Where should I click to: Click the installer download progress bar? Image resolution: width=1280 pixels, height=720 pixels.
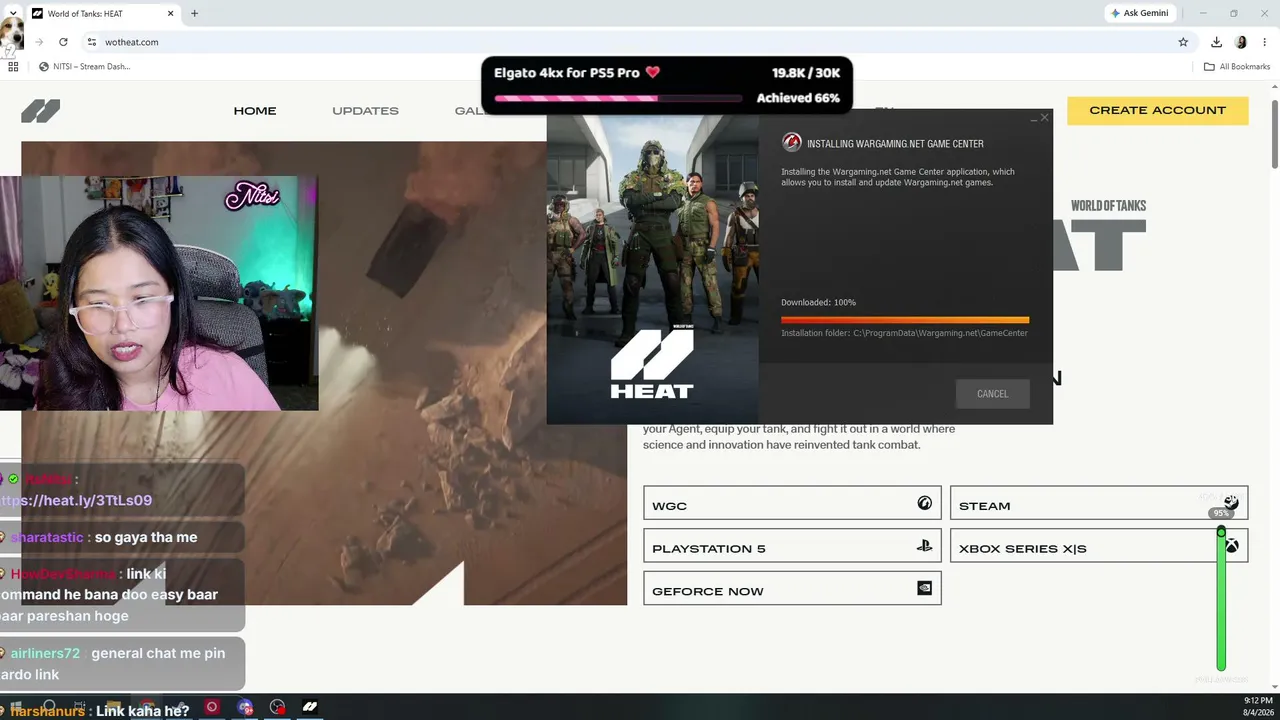tap(905, 320)
